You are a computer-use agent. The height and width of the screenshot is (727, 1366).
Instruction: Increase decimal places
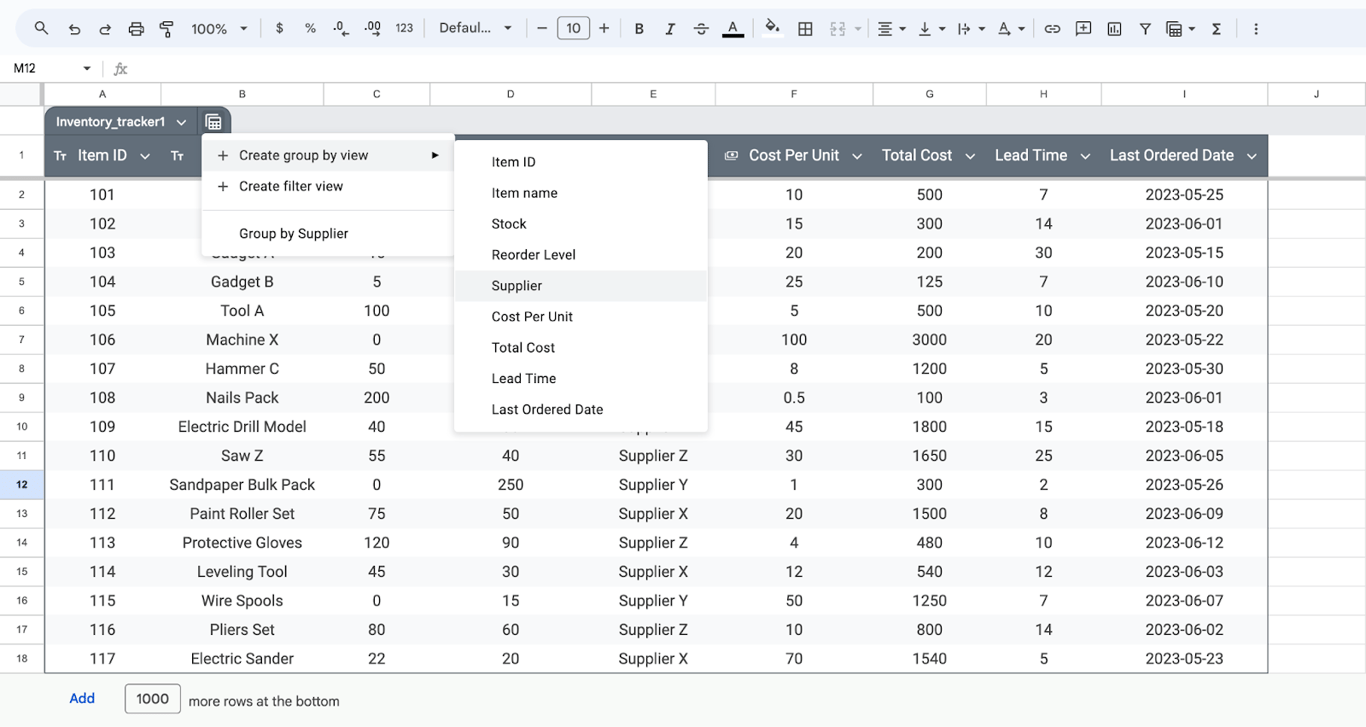click(x=373, y=29)
